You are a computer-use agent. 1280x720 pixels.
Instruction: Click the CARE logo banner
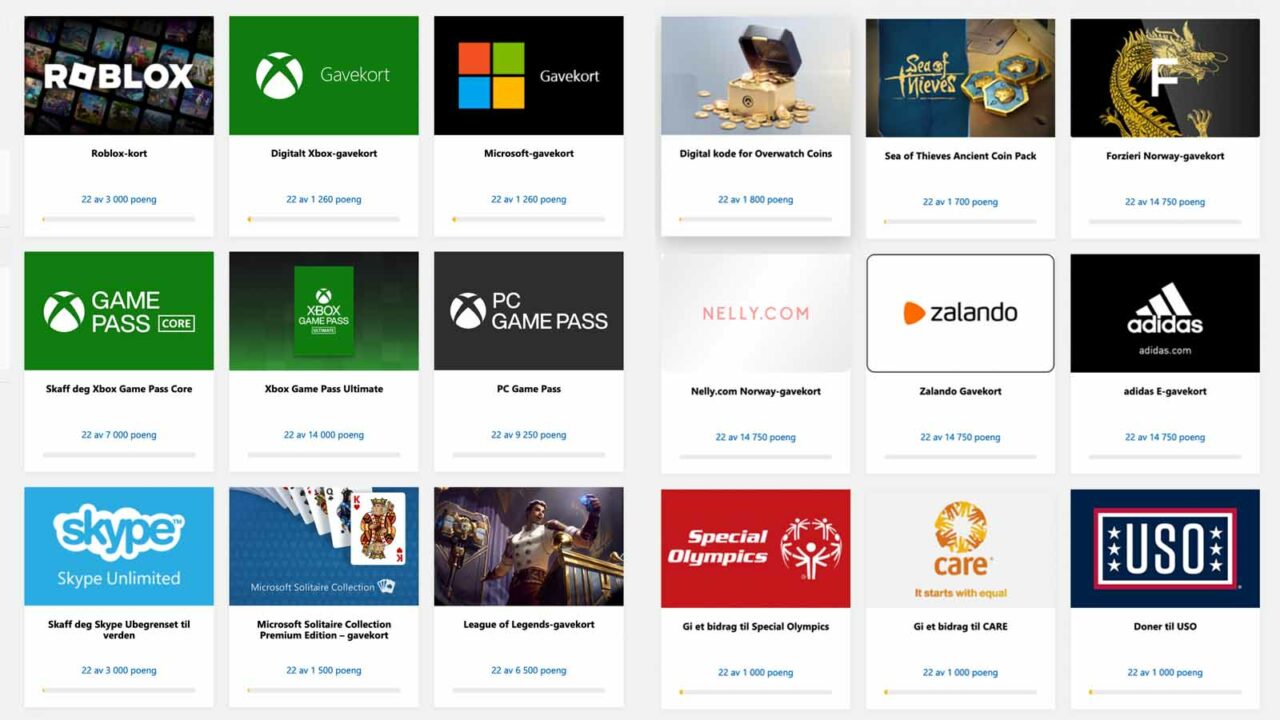click(x=960, y=548)
